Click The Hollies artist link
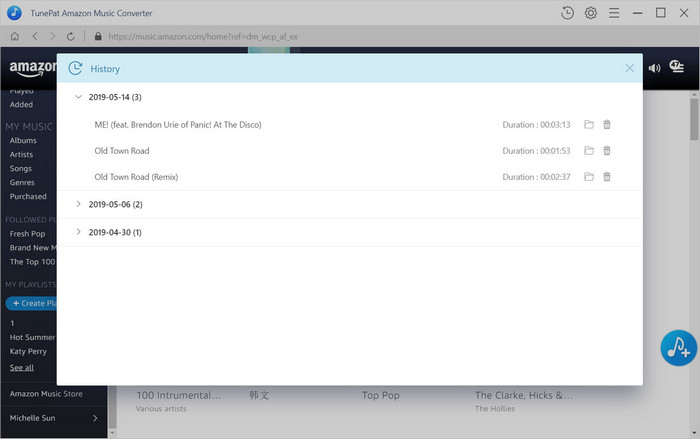 pyautogui.click(x=495, y=409)
